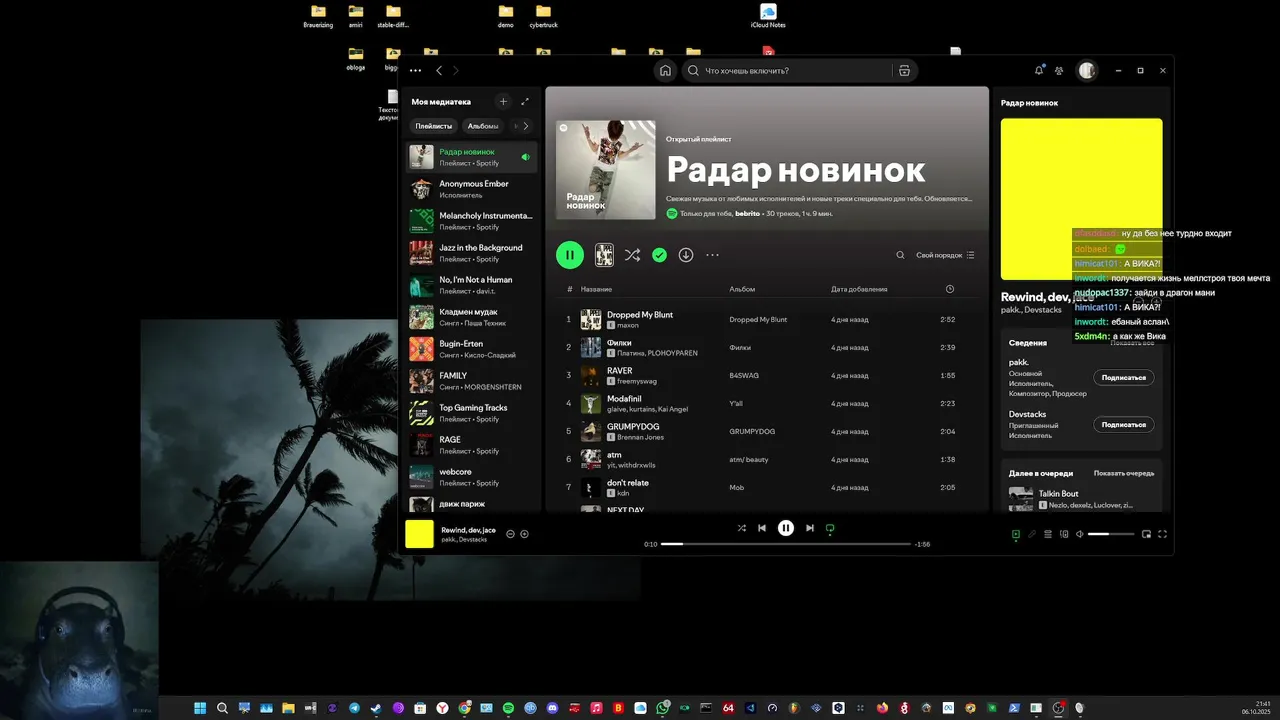Sort by Дата добавления column header
Viewport: 1280px width, 720px height.
click(859, 289)
